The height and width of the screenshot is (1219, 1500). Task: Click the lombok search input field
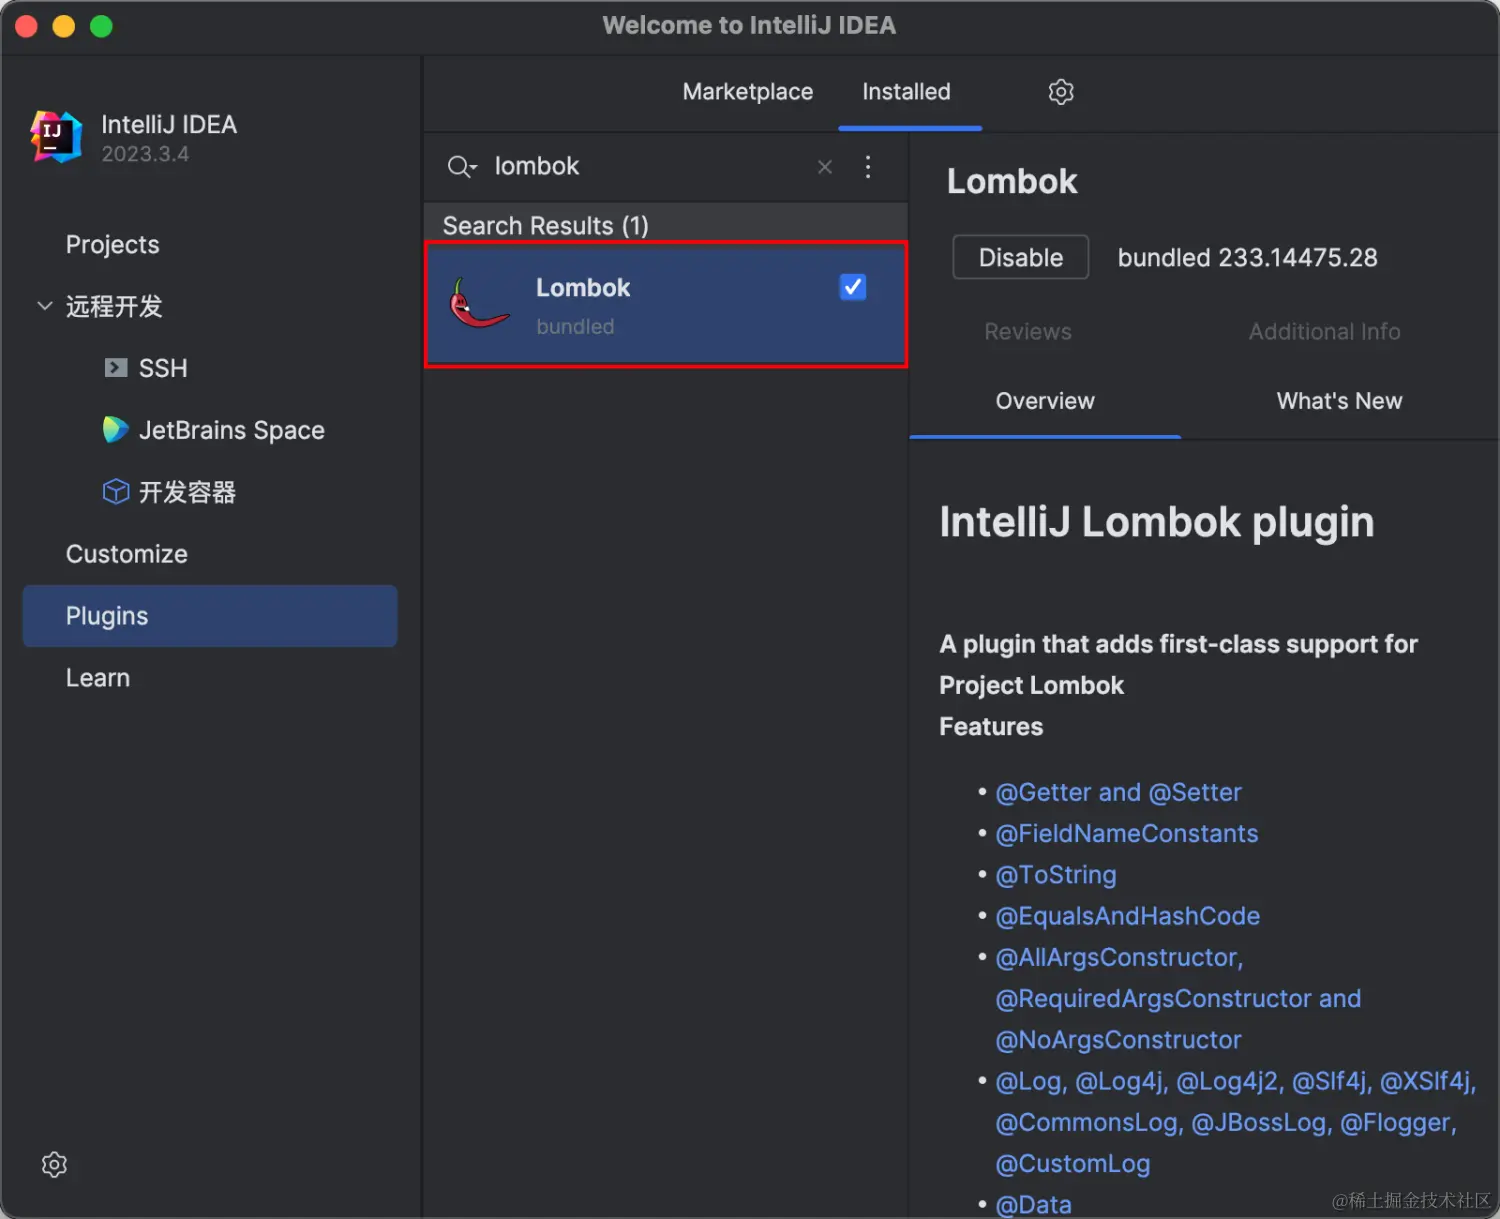(650, 167)
